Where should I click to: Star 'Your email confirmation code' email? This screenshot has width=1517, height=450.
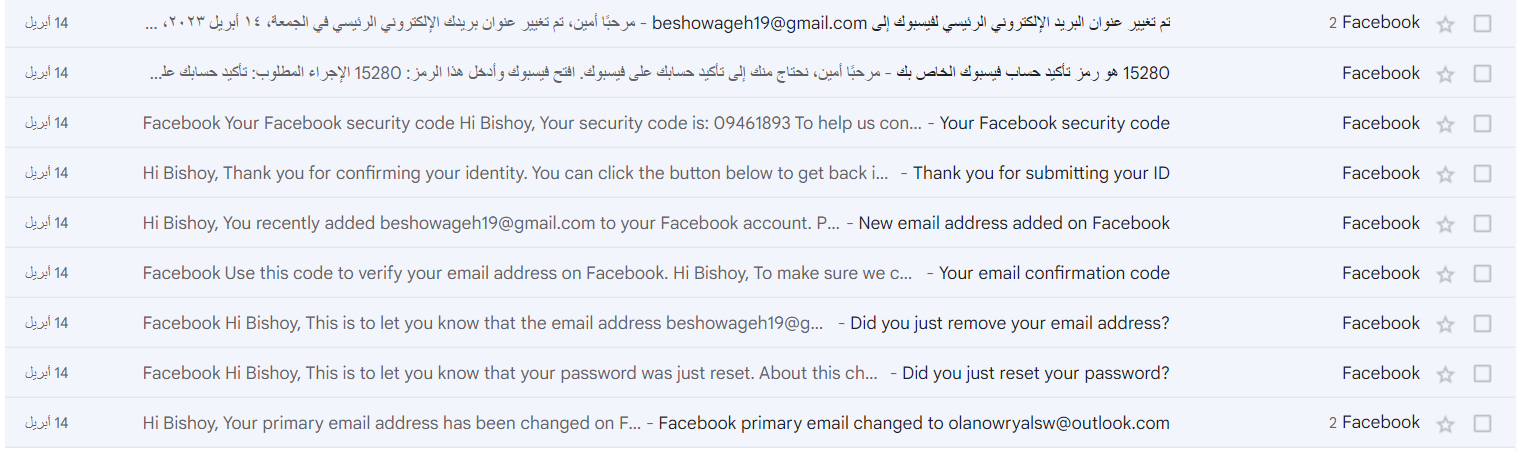pyautogui.click(x=1445, y=274)
